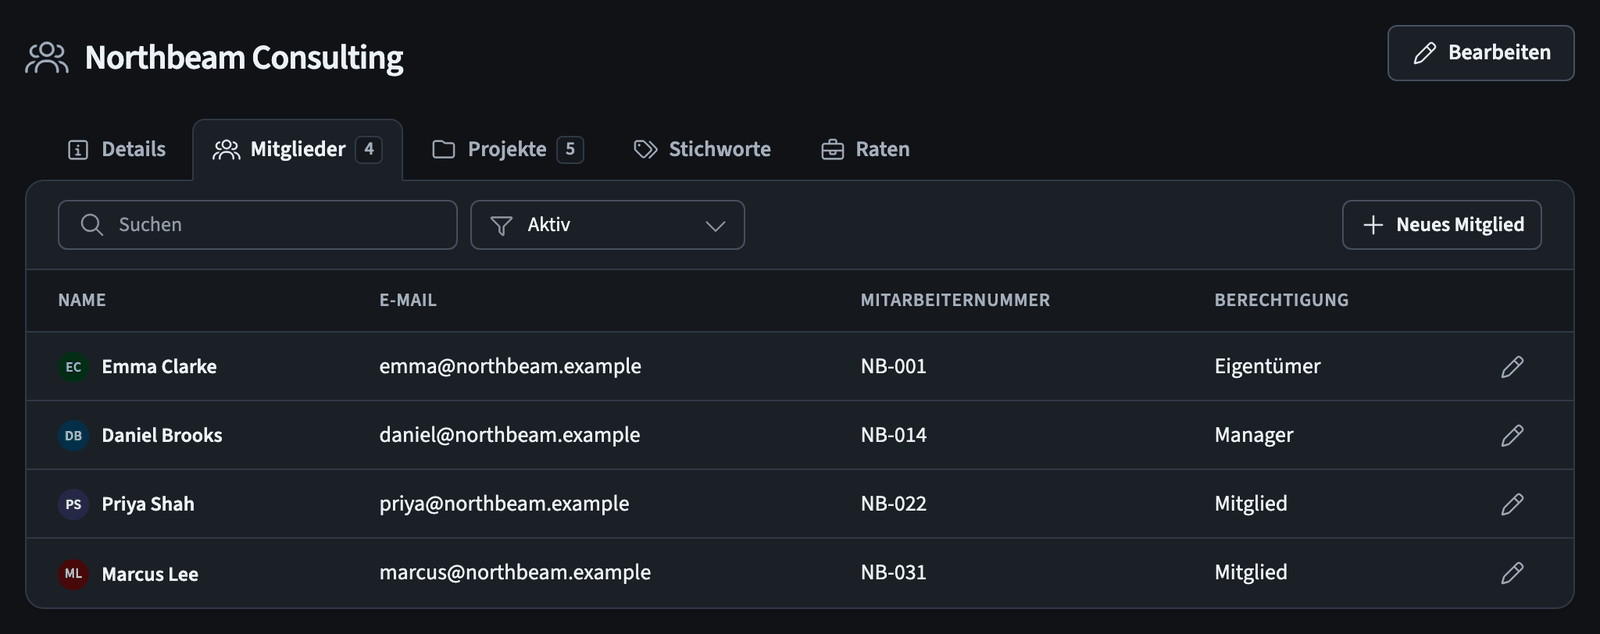Edit Daniel Brooks via pencil icon

(x=1512, y=435)
